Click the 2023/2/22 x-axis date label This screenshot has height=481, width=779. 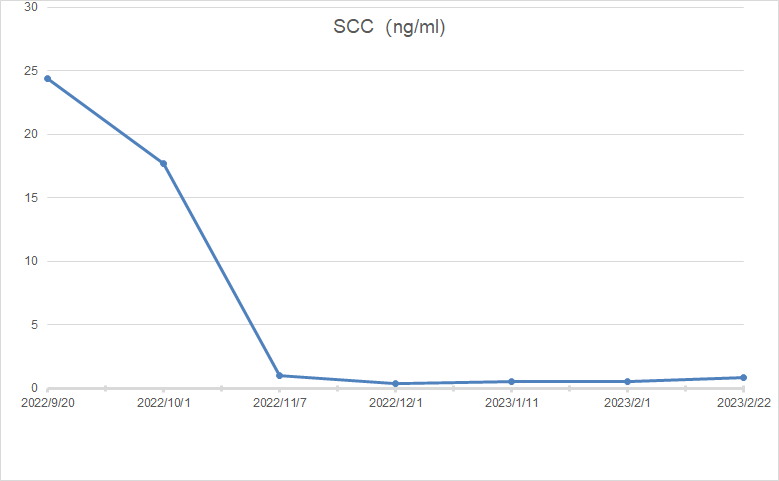click(744, 403)
